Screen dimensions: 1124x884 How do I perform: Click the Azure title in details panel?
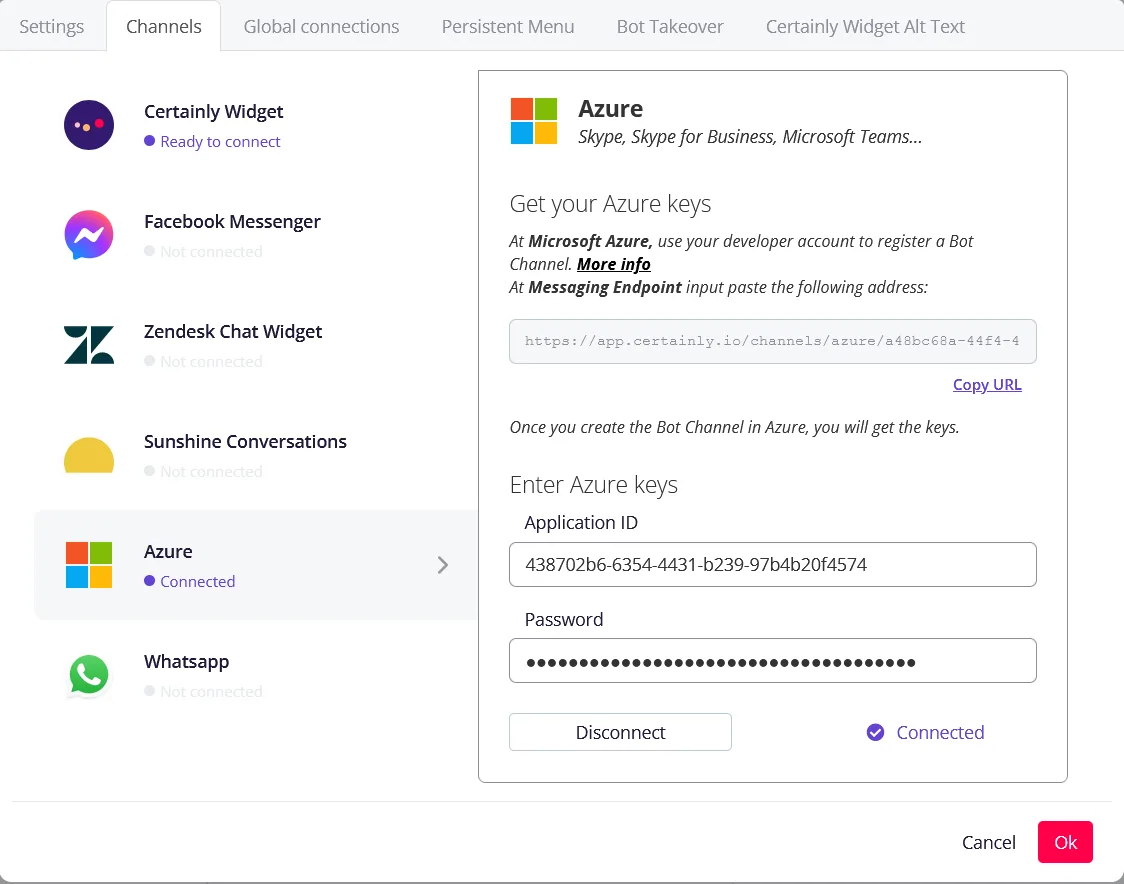click(x=611, y=109)
